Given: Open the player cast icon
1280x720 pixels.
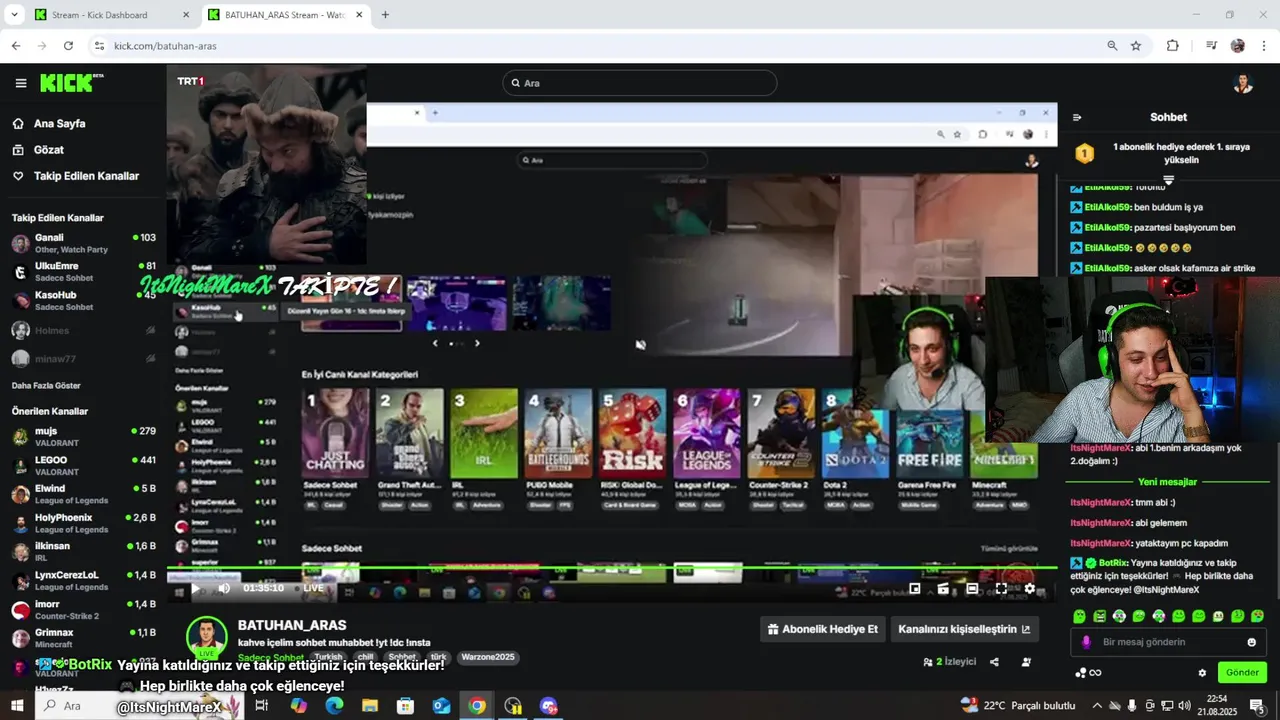Looking at the screenshot, I should (x=943, y=589).
